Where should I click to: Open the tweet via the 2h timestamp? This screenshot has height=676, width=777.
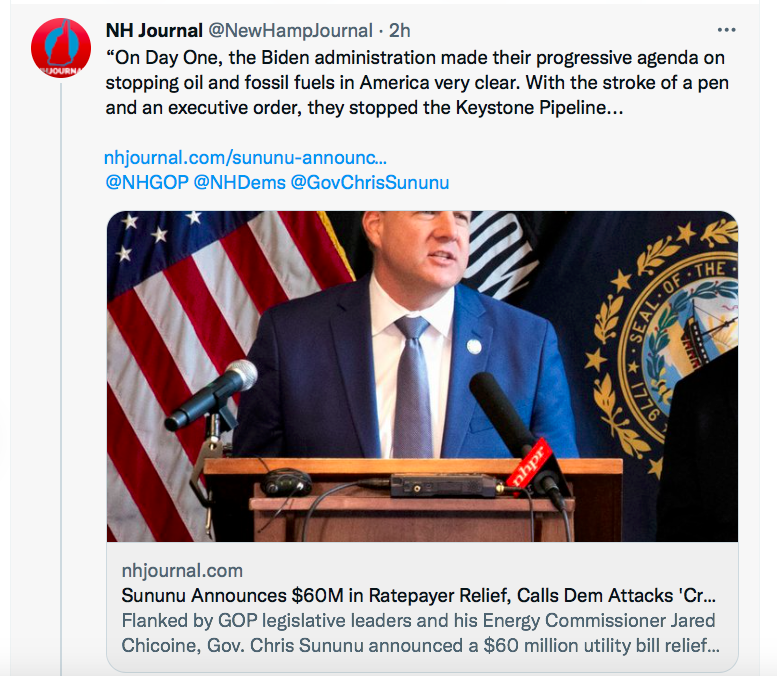click(399, 31)
